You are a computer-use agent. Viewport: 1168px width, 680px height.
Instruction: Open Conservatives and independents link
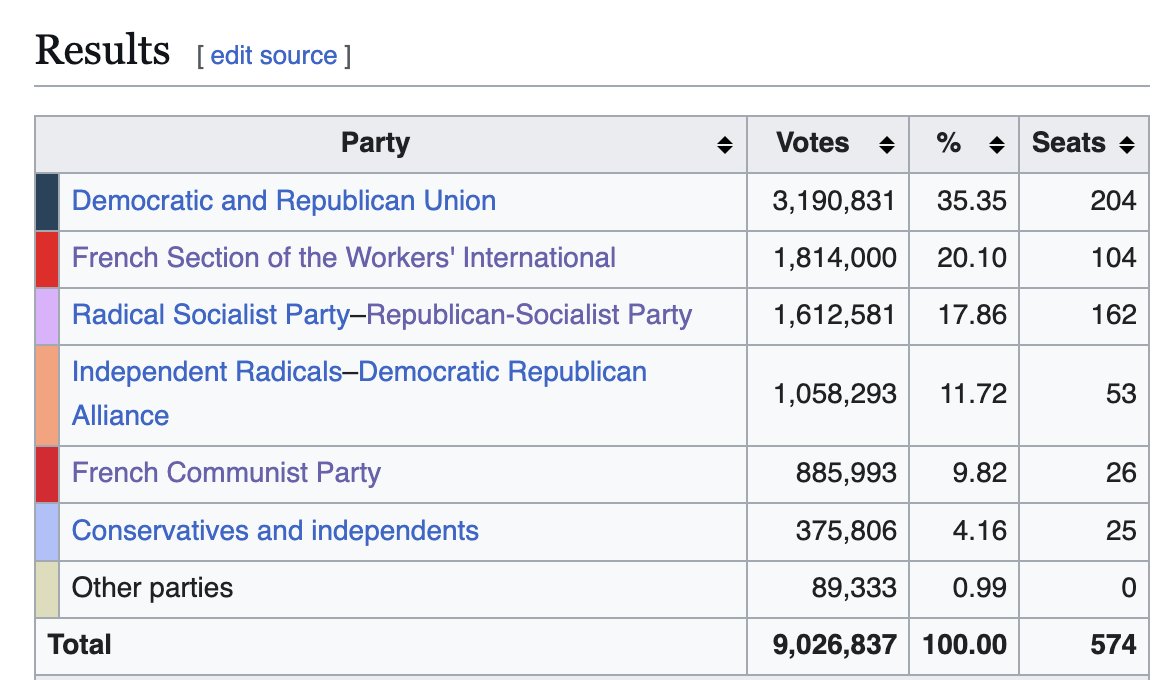275,531
